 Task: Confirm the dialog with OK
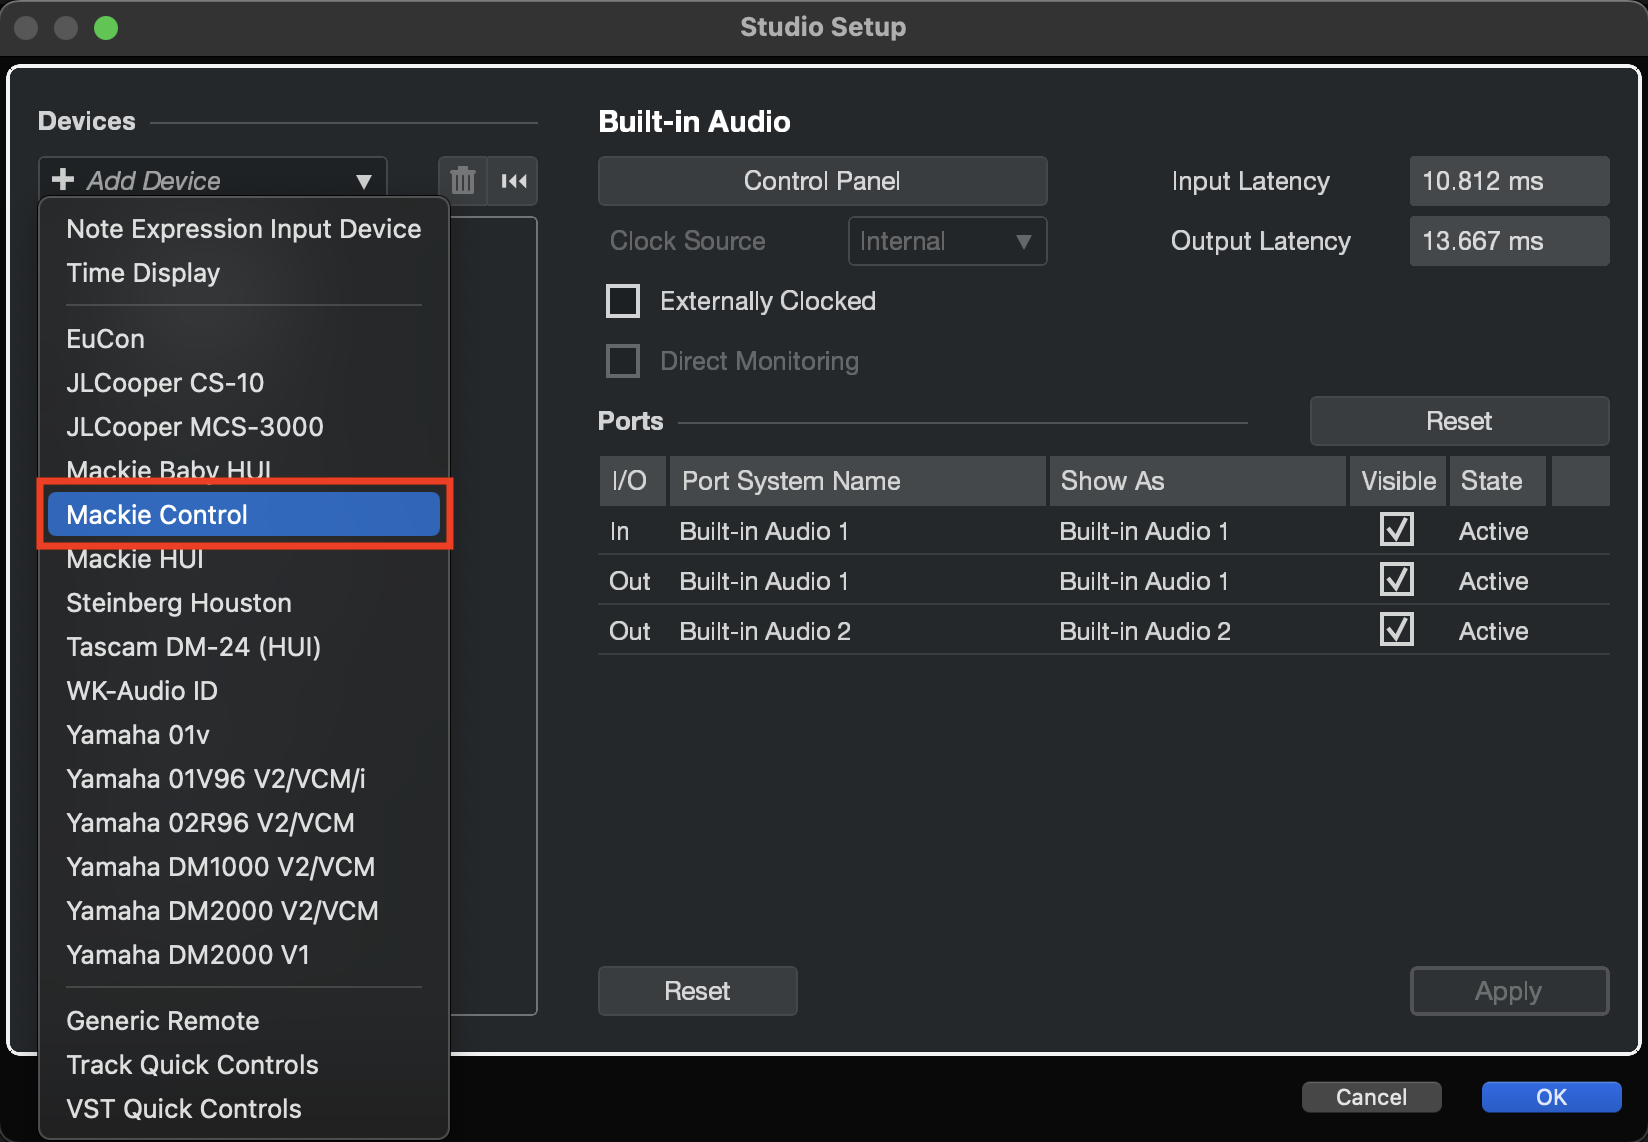pos(1551,1097)
